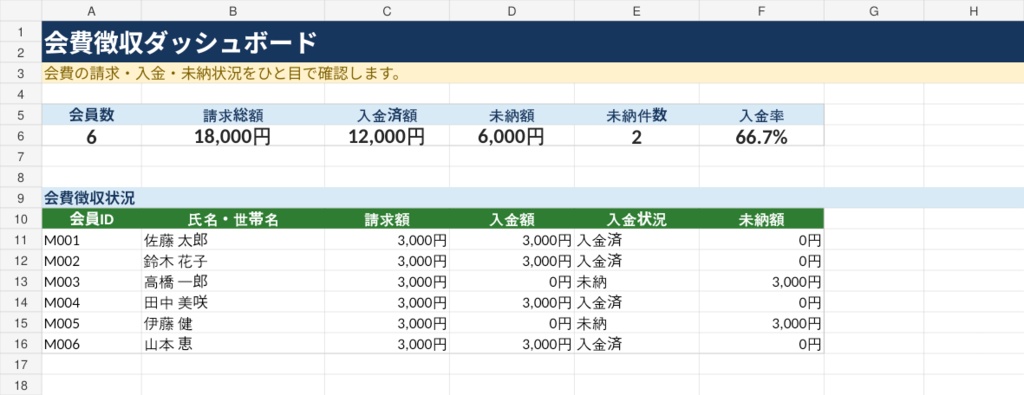Select the M001 member ID cell
This screenshot has width=1024, height=395.
pyautogui.click(x=91, y=240)
